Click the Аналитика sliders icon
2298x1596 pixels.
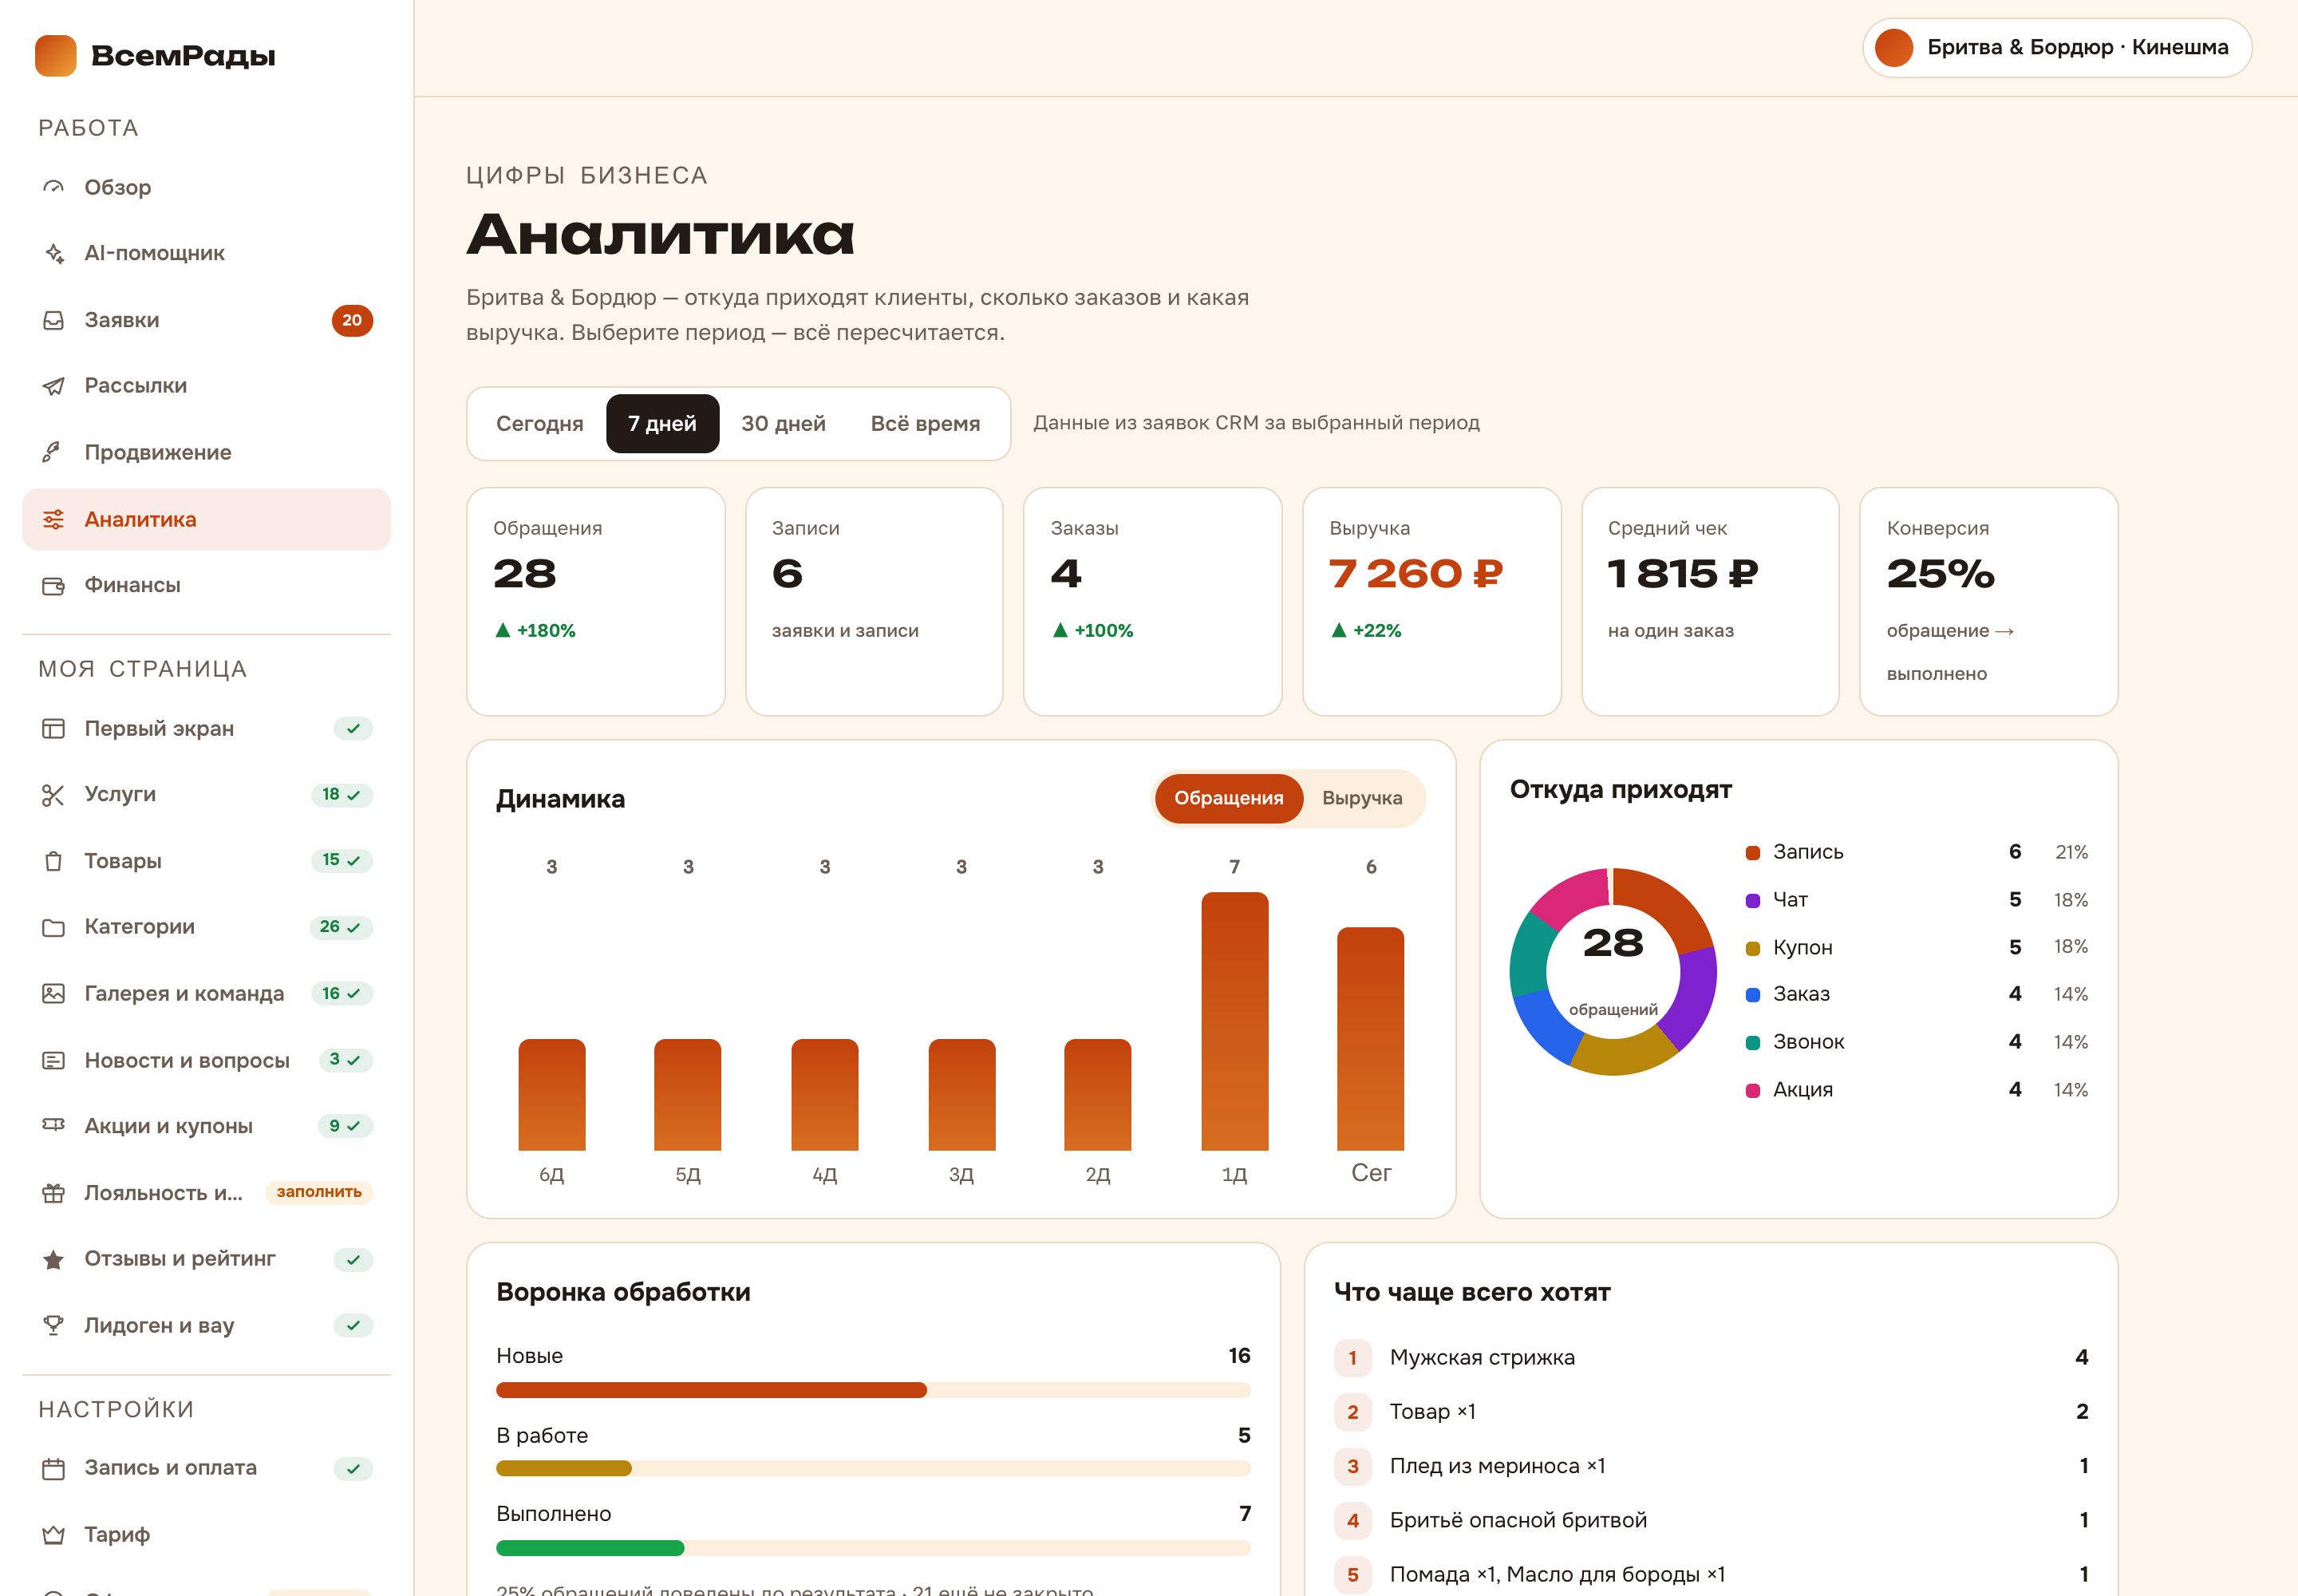[54, 519]
